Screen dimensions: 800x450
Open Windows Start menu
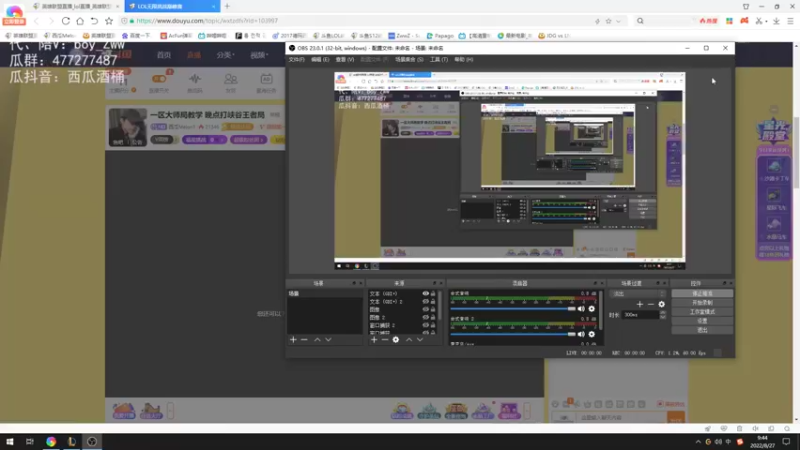point(10,441)
